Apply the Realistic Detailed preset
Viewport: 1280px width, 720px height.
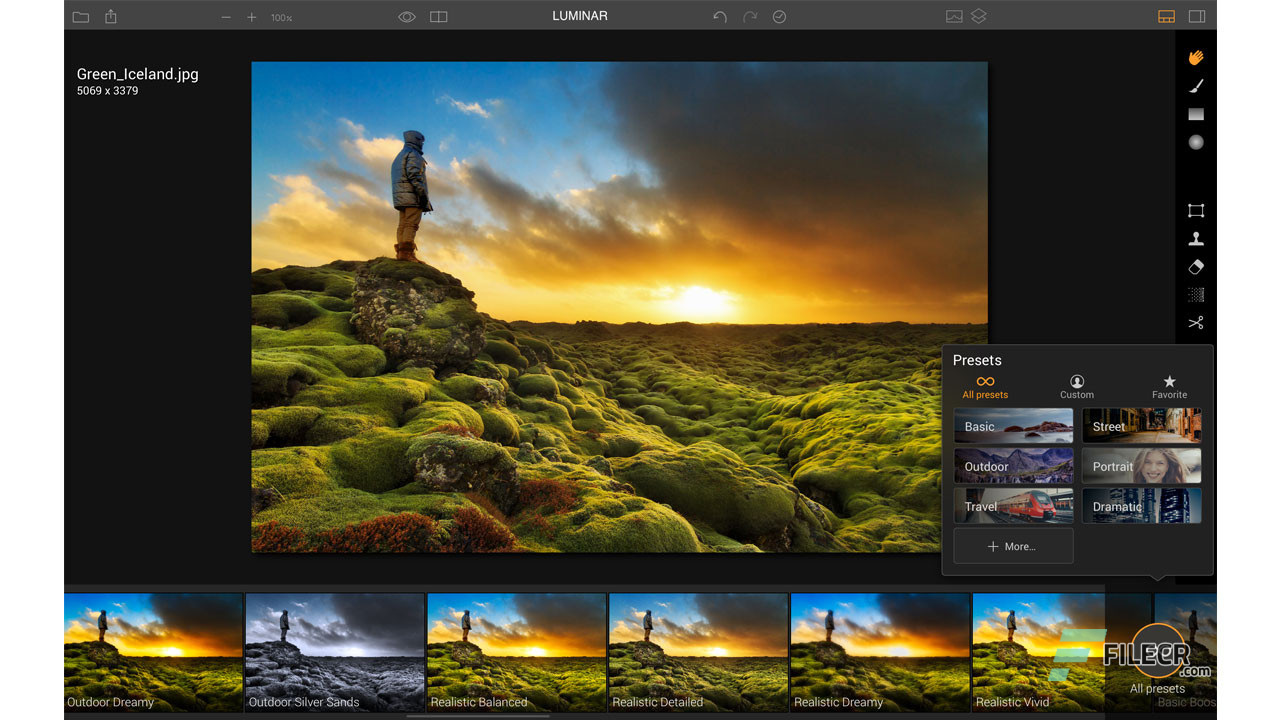coord(698,652)
